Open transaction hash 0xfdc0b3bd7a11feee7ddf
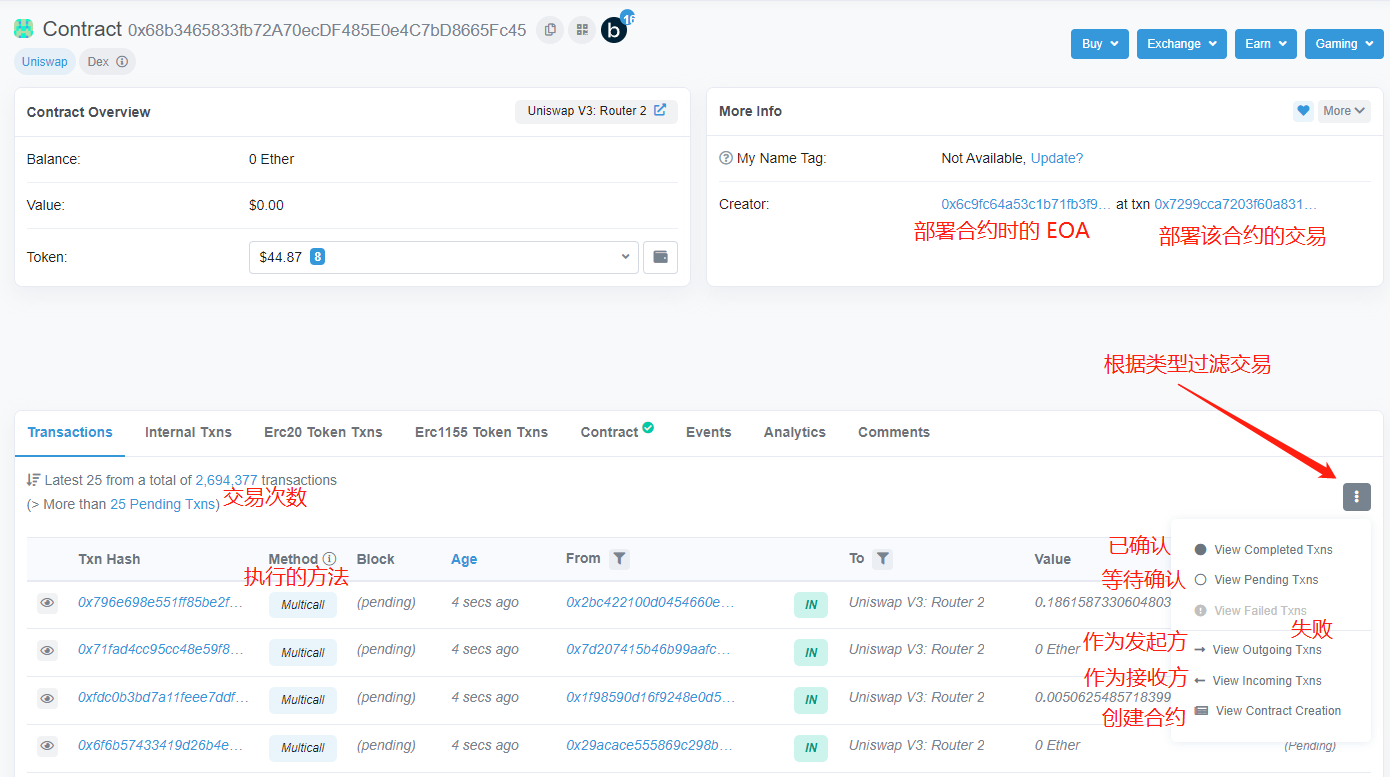The image size is (1390, 777). click(164, 698)
